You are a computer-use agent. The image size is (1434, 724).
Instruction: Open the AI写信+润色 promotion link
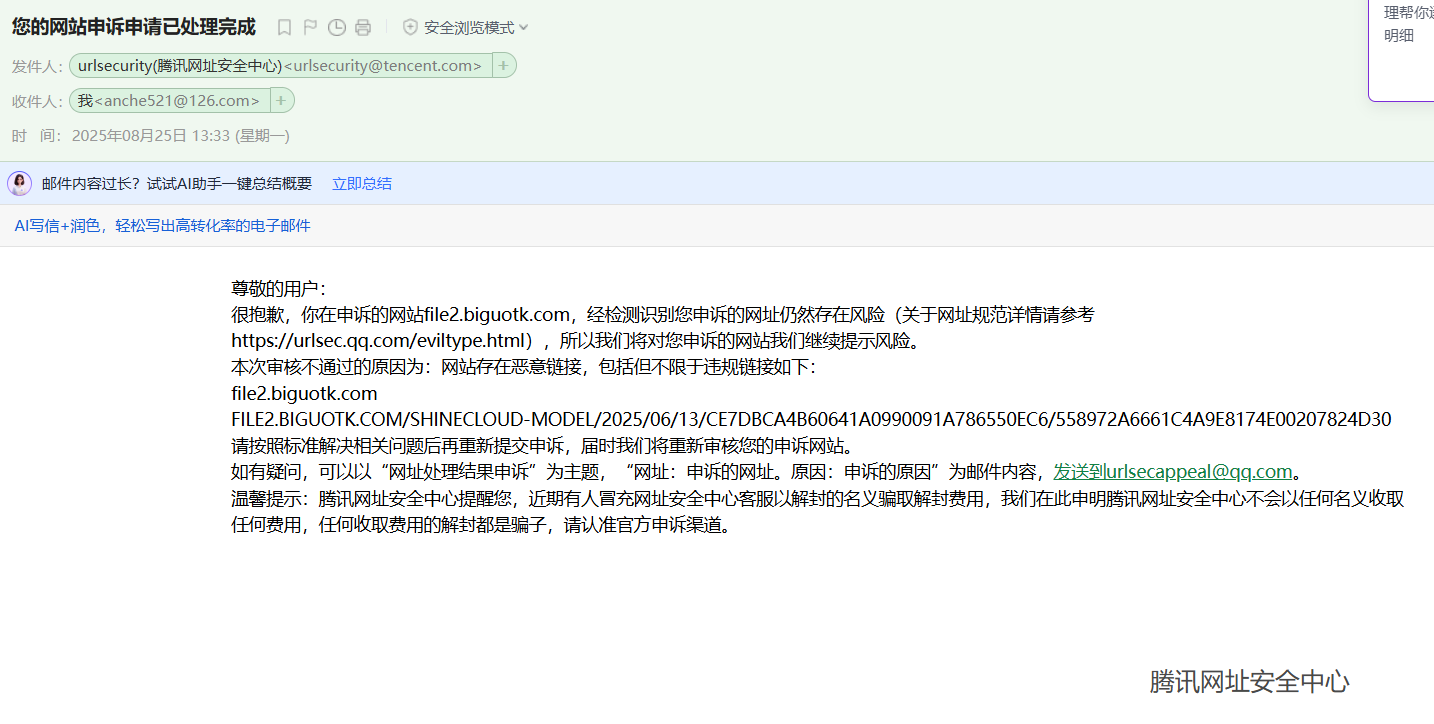point(162,226)
